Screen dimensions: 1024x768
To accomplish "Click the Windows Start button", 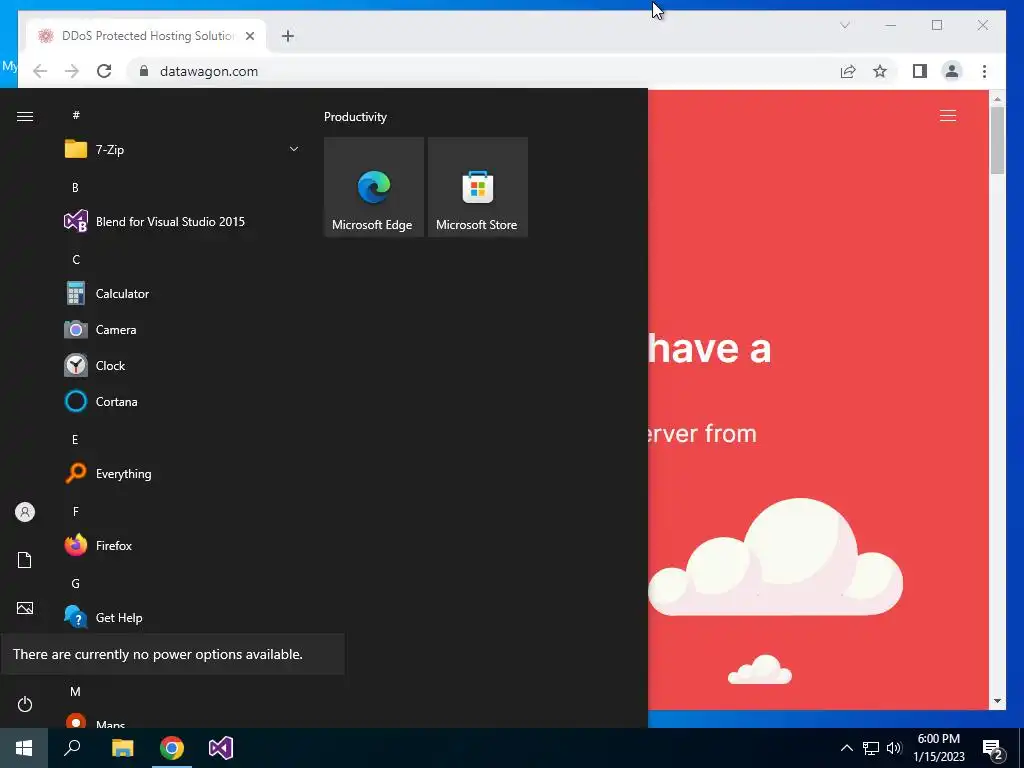I will [24, 748].
